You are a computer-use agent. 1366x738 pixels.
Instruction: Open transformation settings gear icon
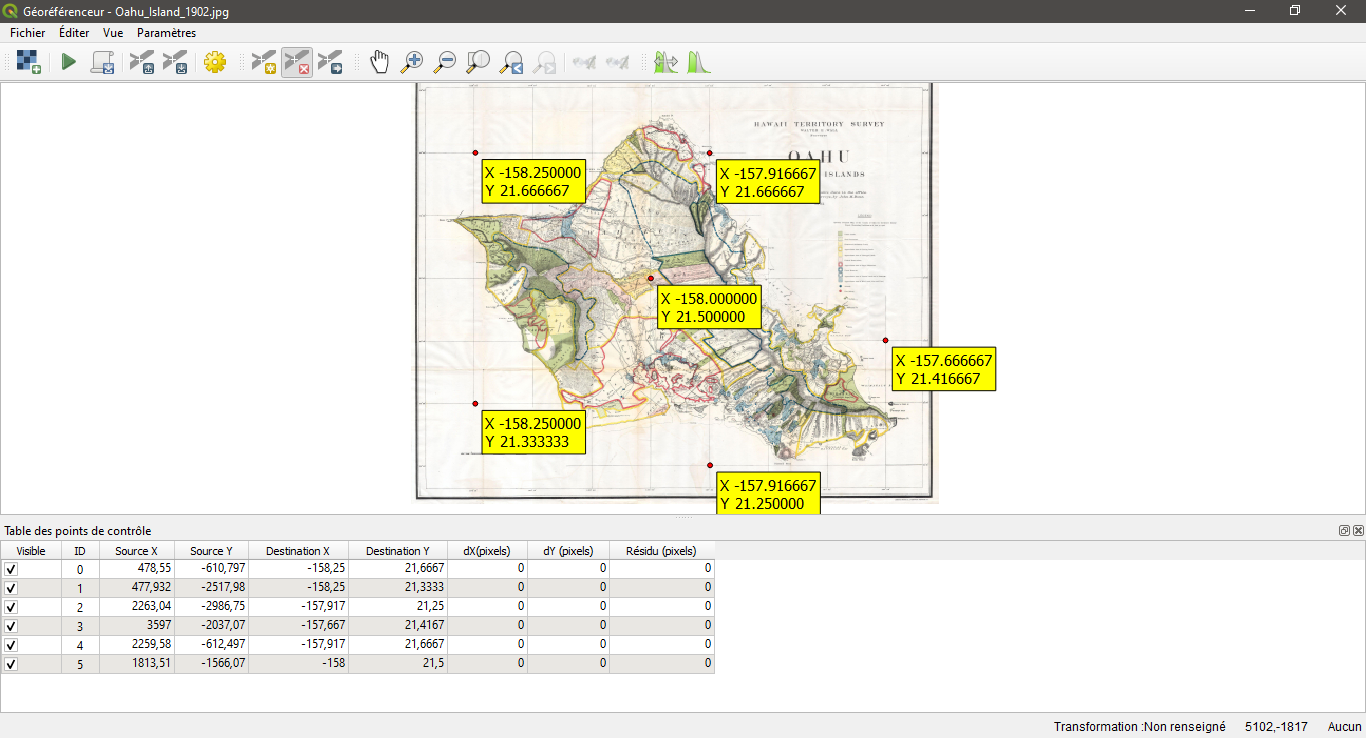click(x=214, y=62)
